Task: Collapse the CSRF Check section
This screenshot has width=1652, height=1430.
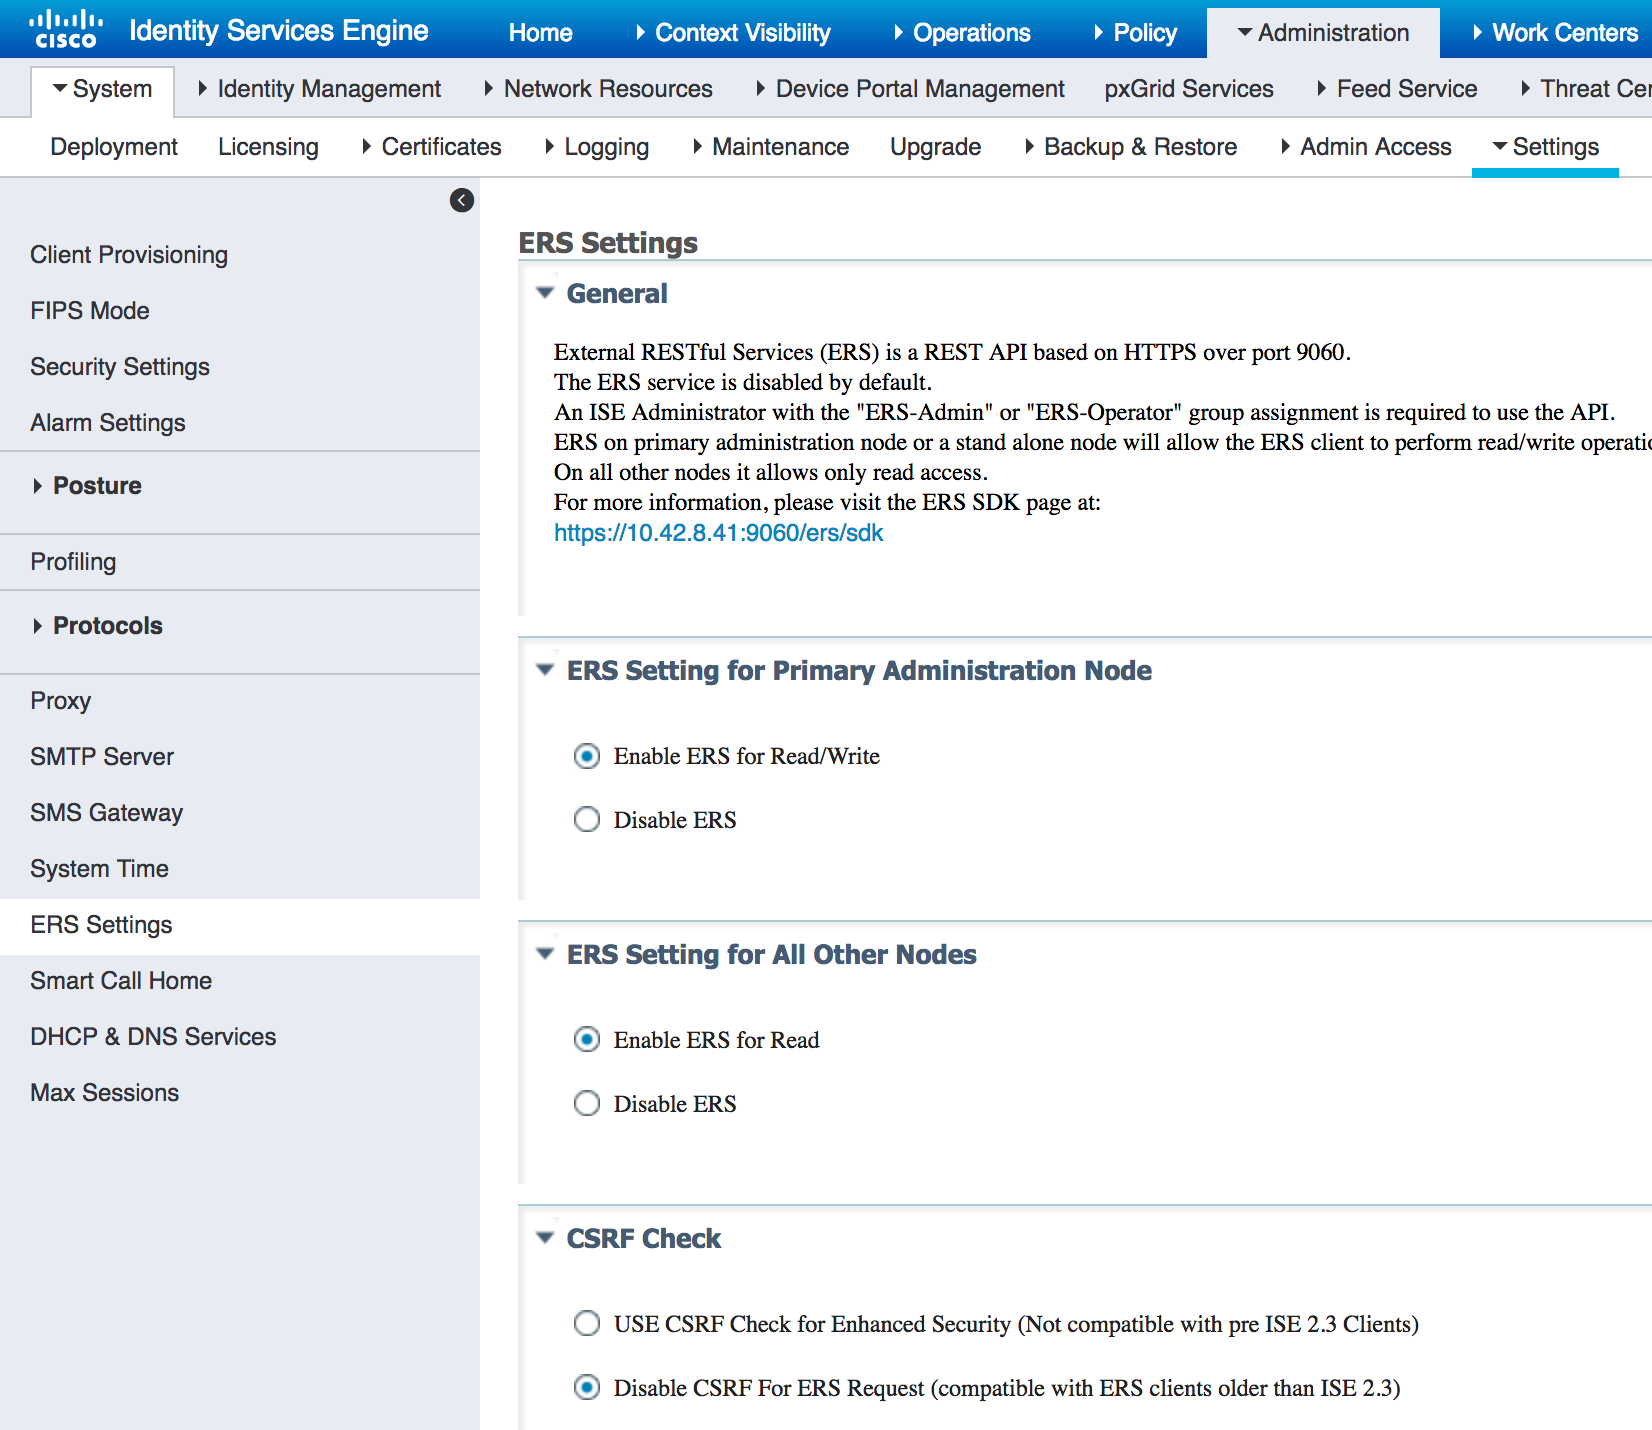Action: click(x=545, y=1238)
